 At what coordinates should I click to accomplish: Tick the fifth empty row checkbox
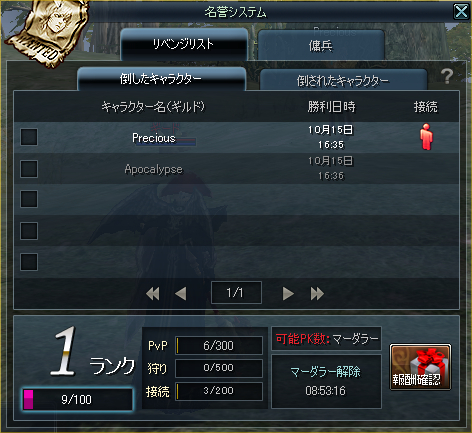[29, 262]
